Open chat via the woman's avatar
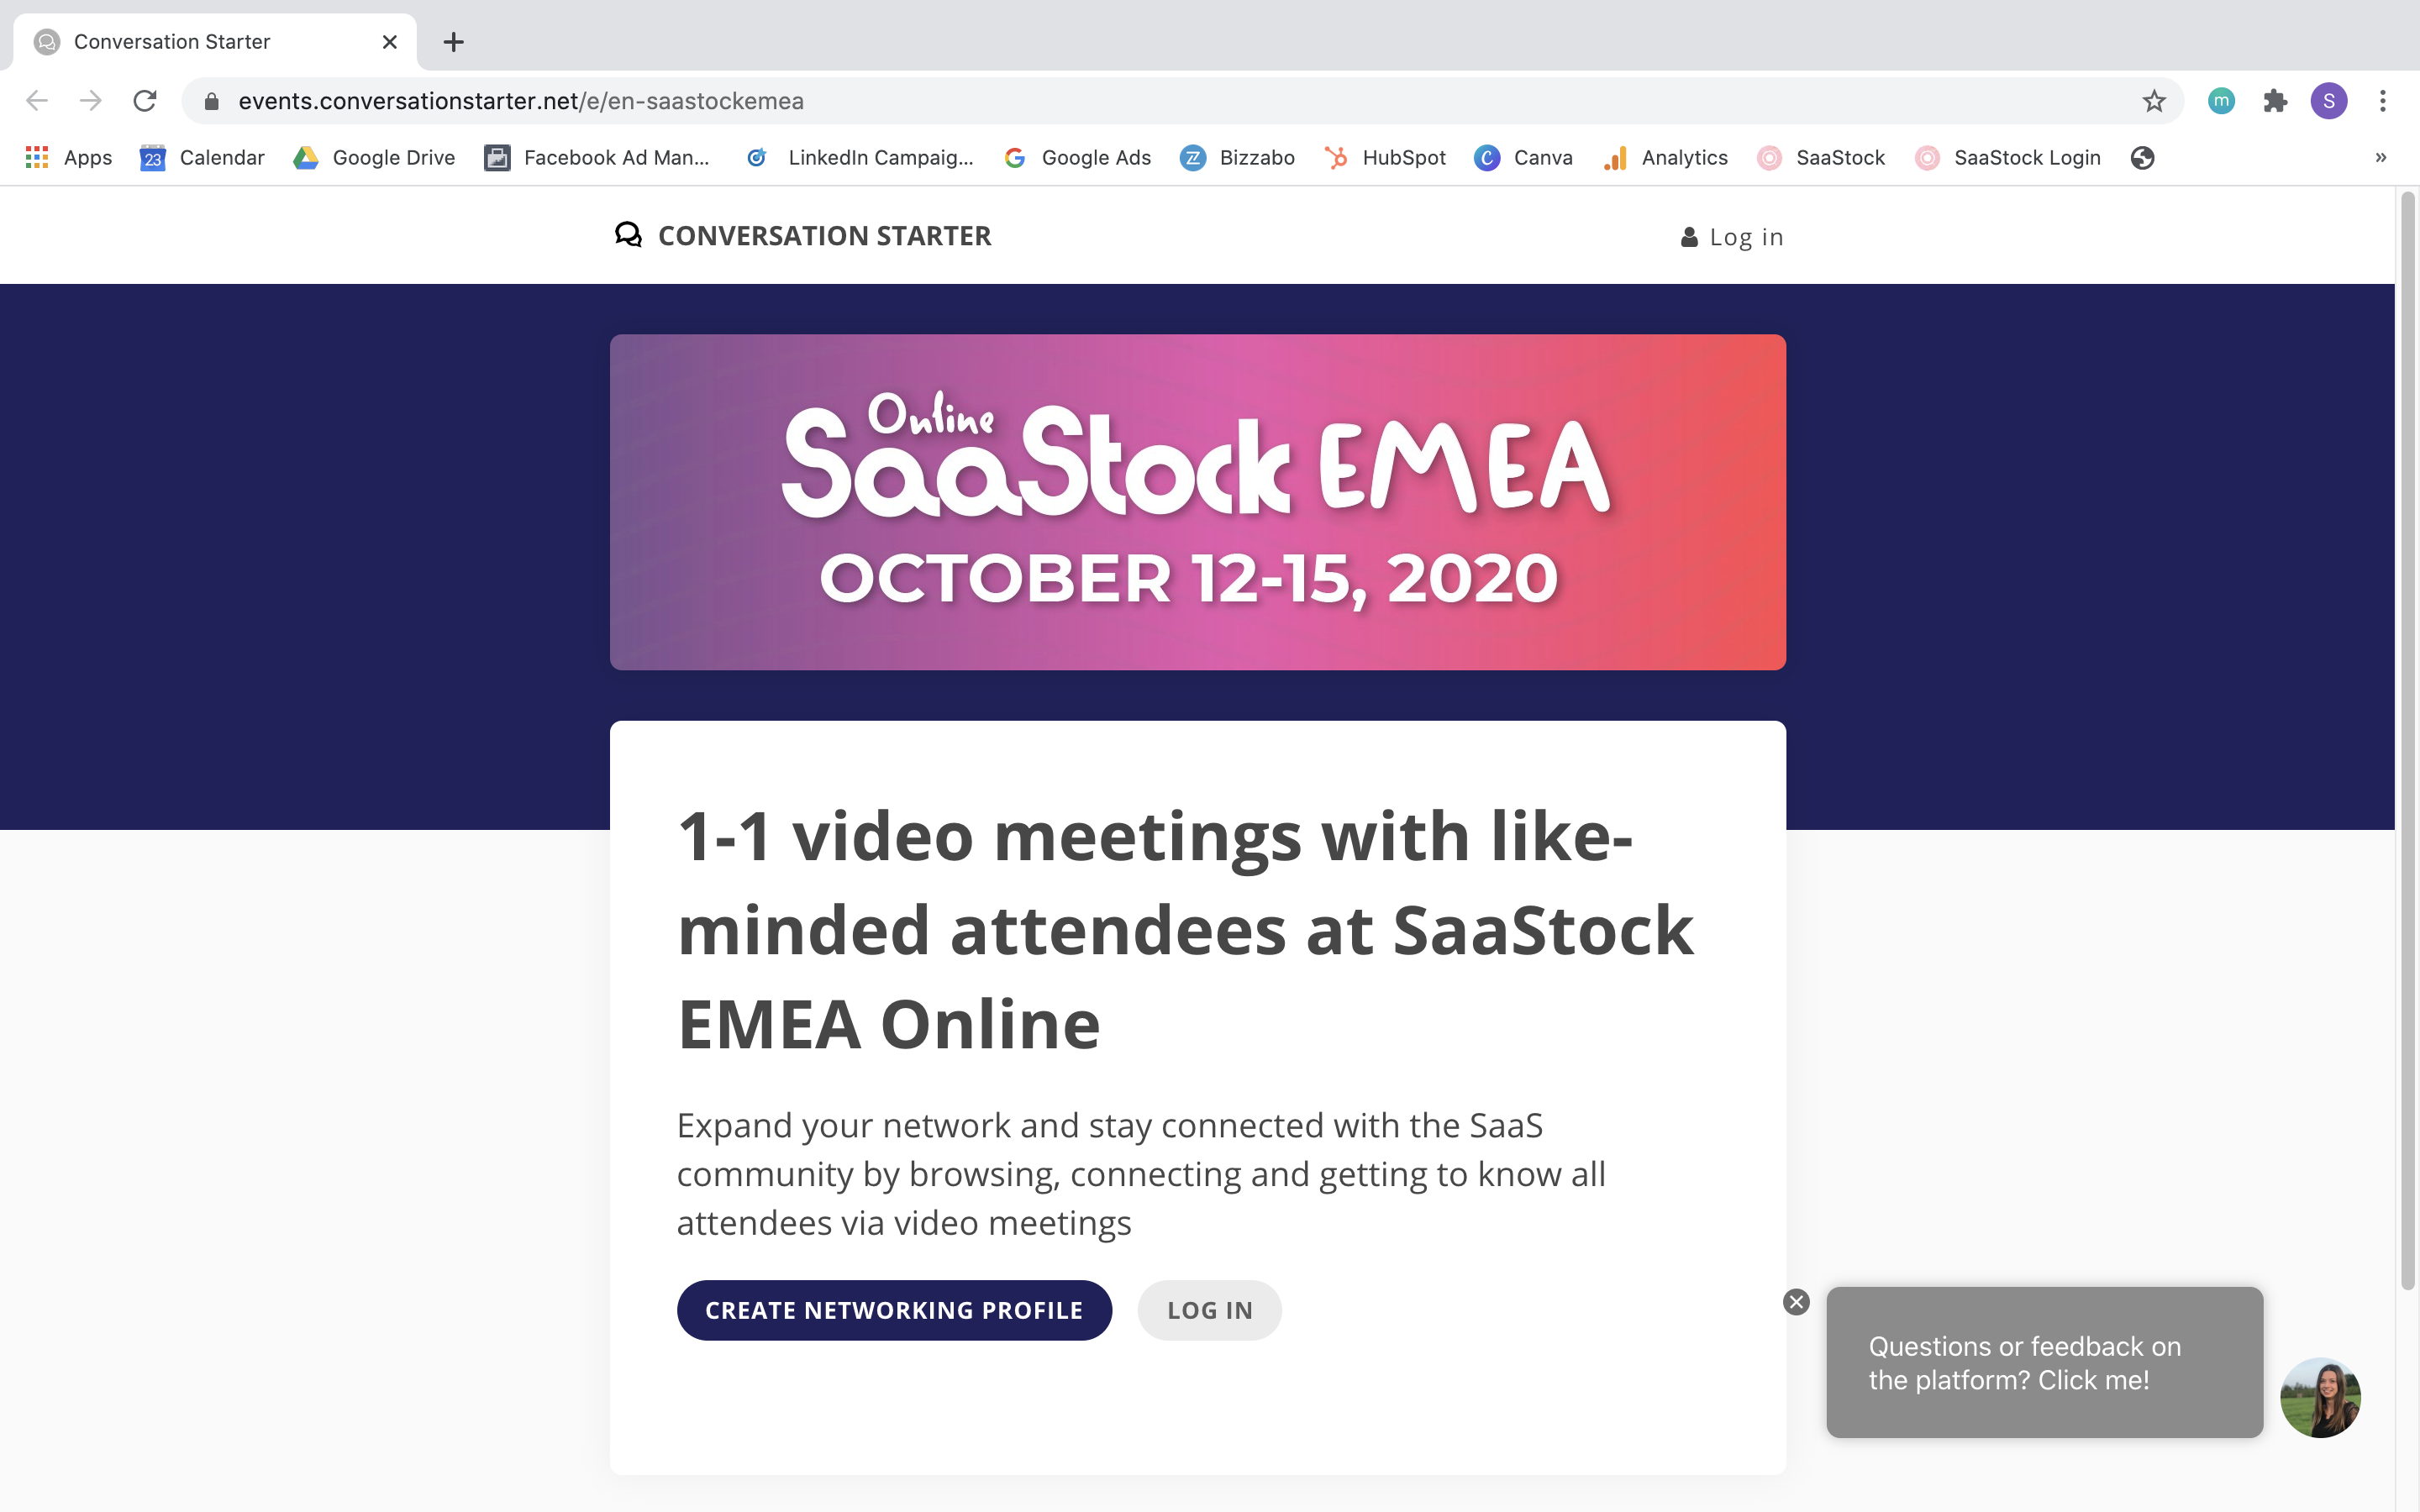The width and height of the screenshot is (2420, 1512). coord(2320,1398)
